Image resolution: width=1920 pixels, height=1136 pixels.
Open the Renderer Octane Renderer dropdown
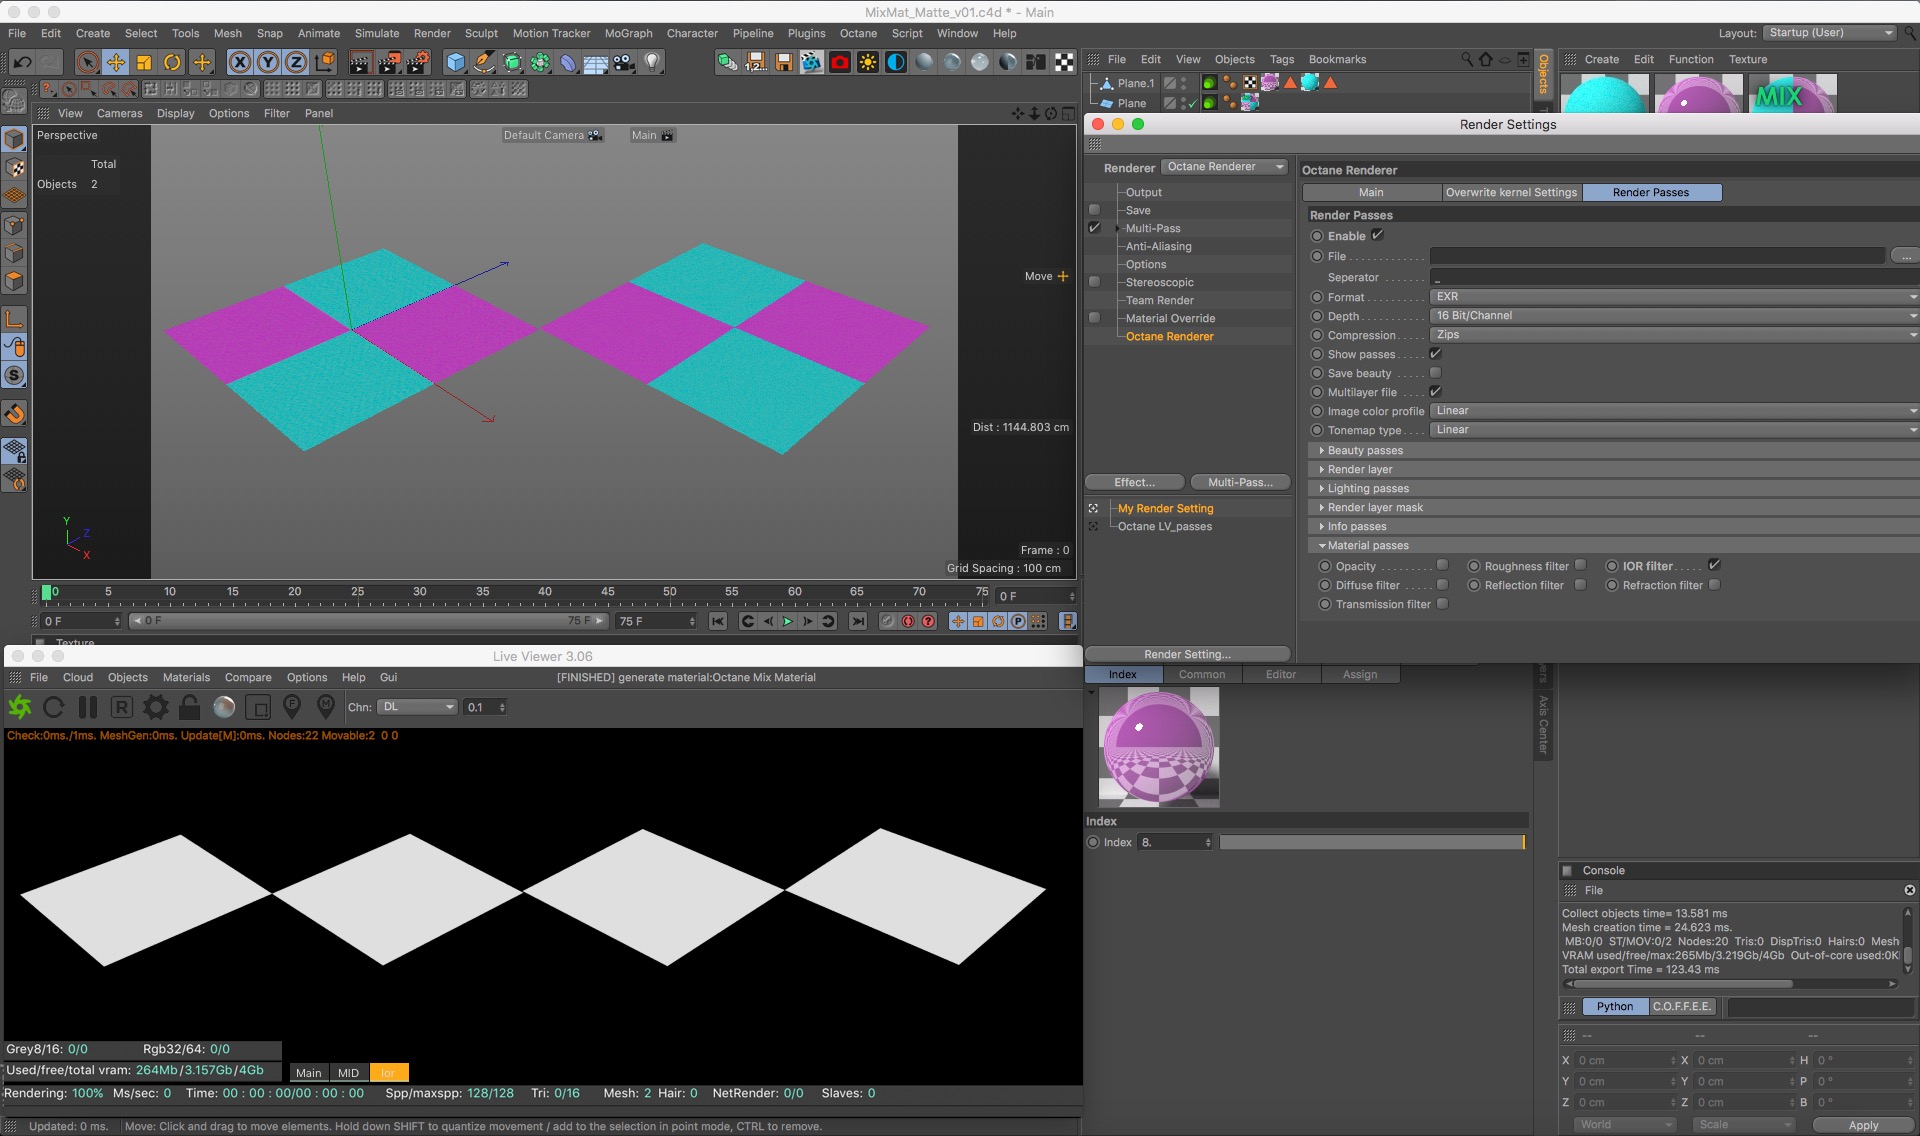(1225, 167)
